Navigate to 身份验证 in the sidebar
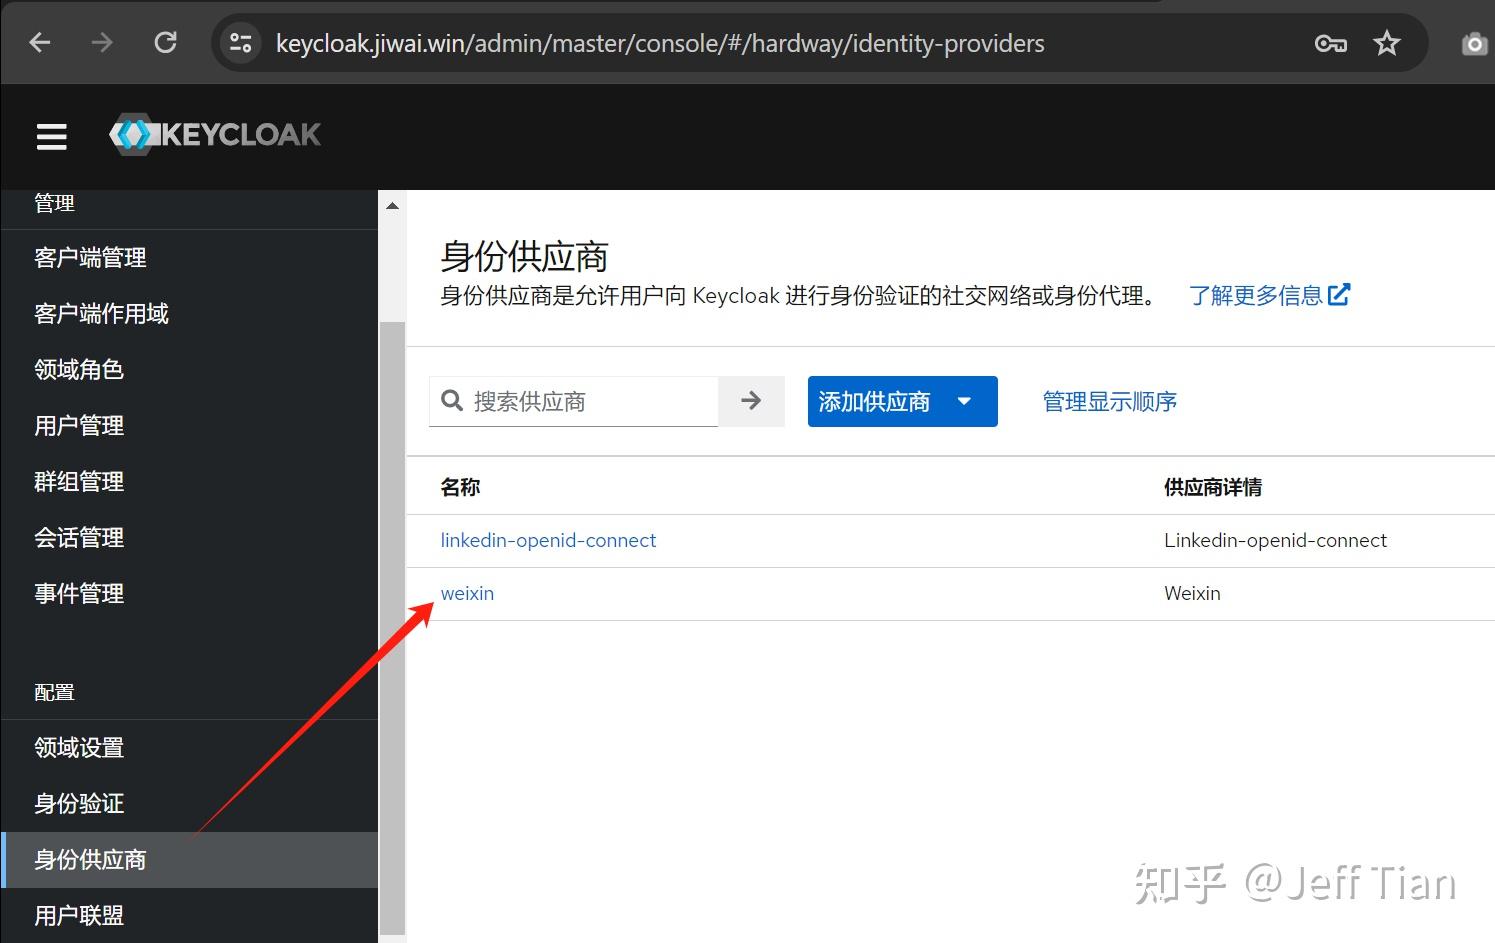This screenshot has height=943, width=1495. coord(78,803)
